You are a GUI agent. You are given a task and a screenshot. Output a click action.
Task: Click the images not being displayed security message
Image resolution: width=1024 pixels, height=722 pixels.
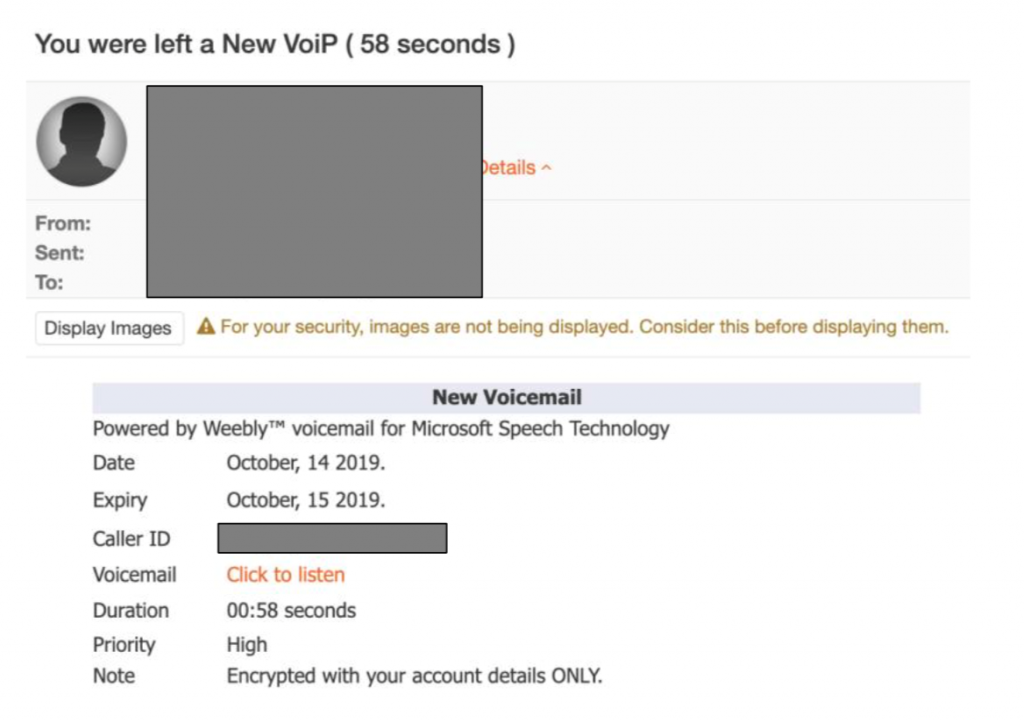(584, 326)
